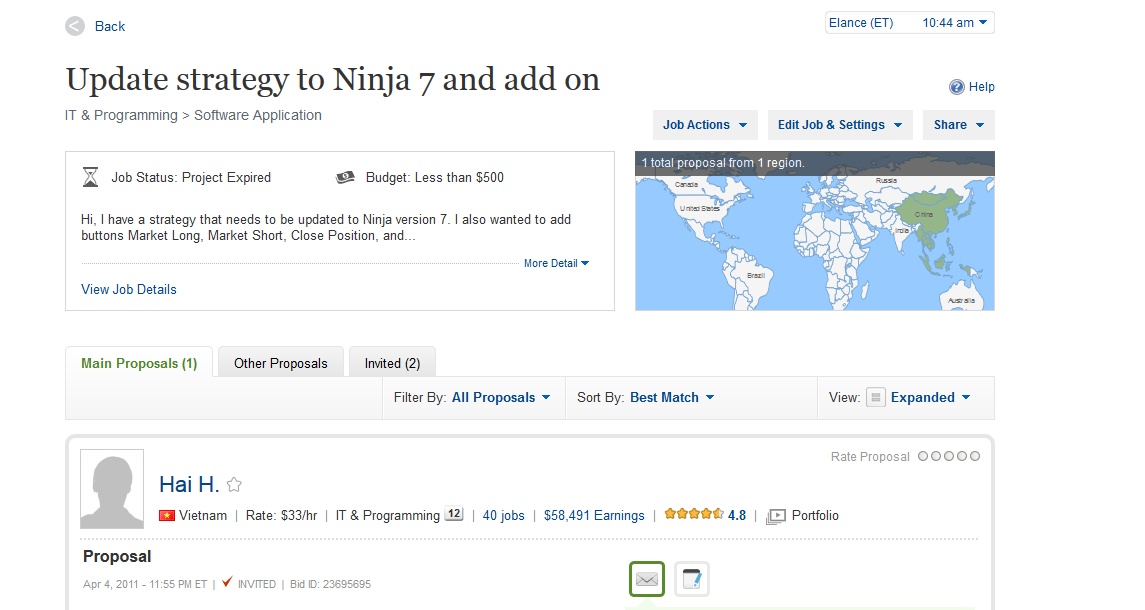Click the notepad edit icon beside the envelope
Viewport: 1145px width, 610px height.
pos(692,579)
